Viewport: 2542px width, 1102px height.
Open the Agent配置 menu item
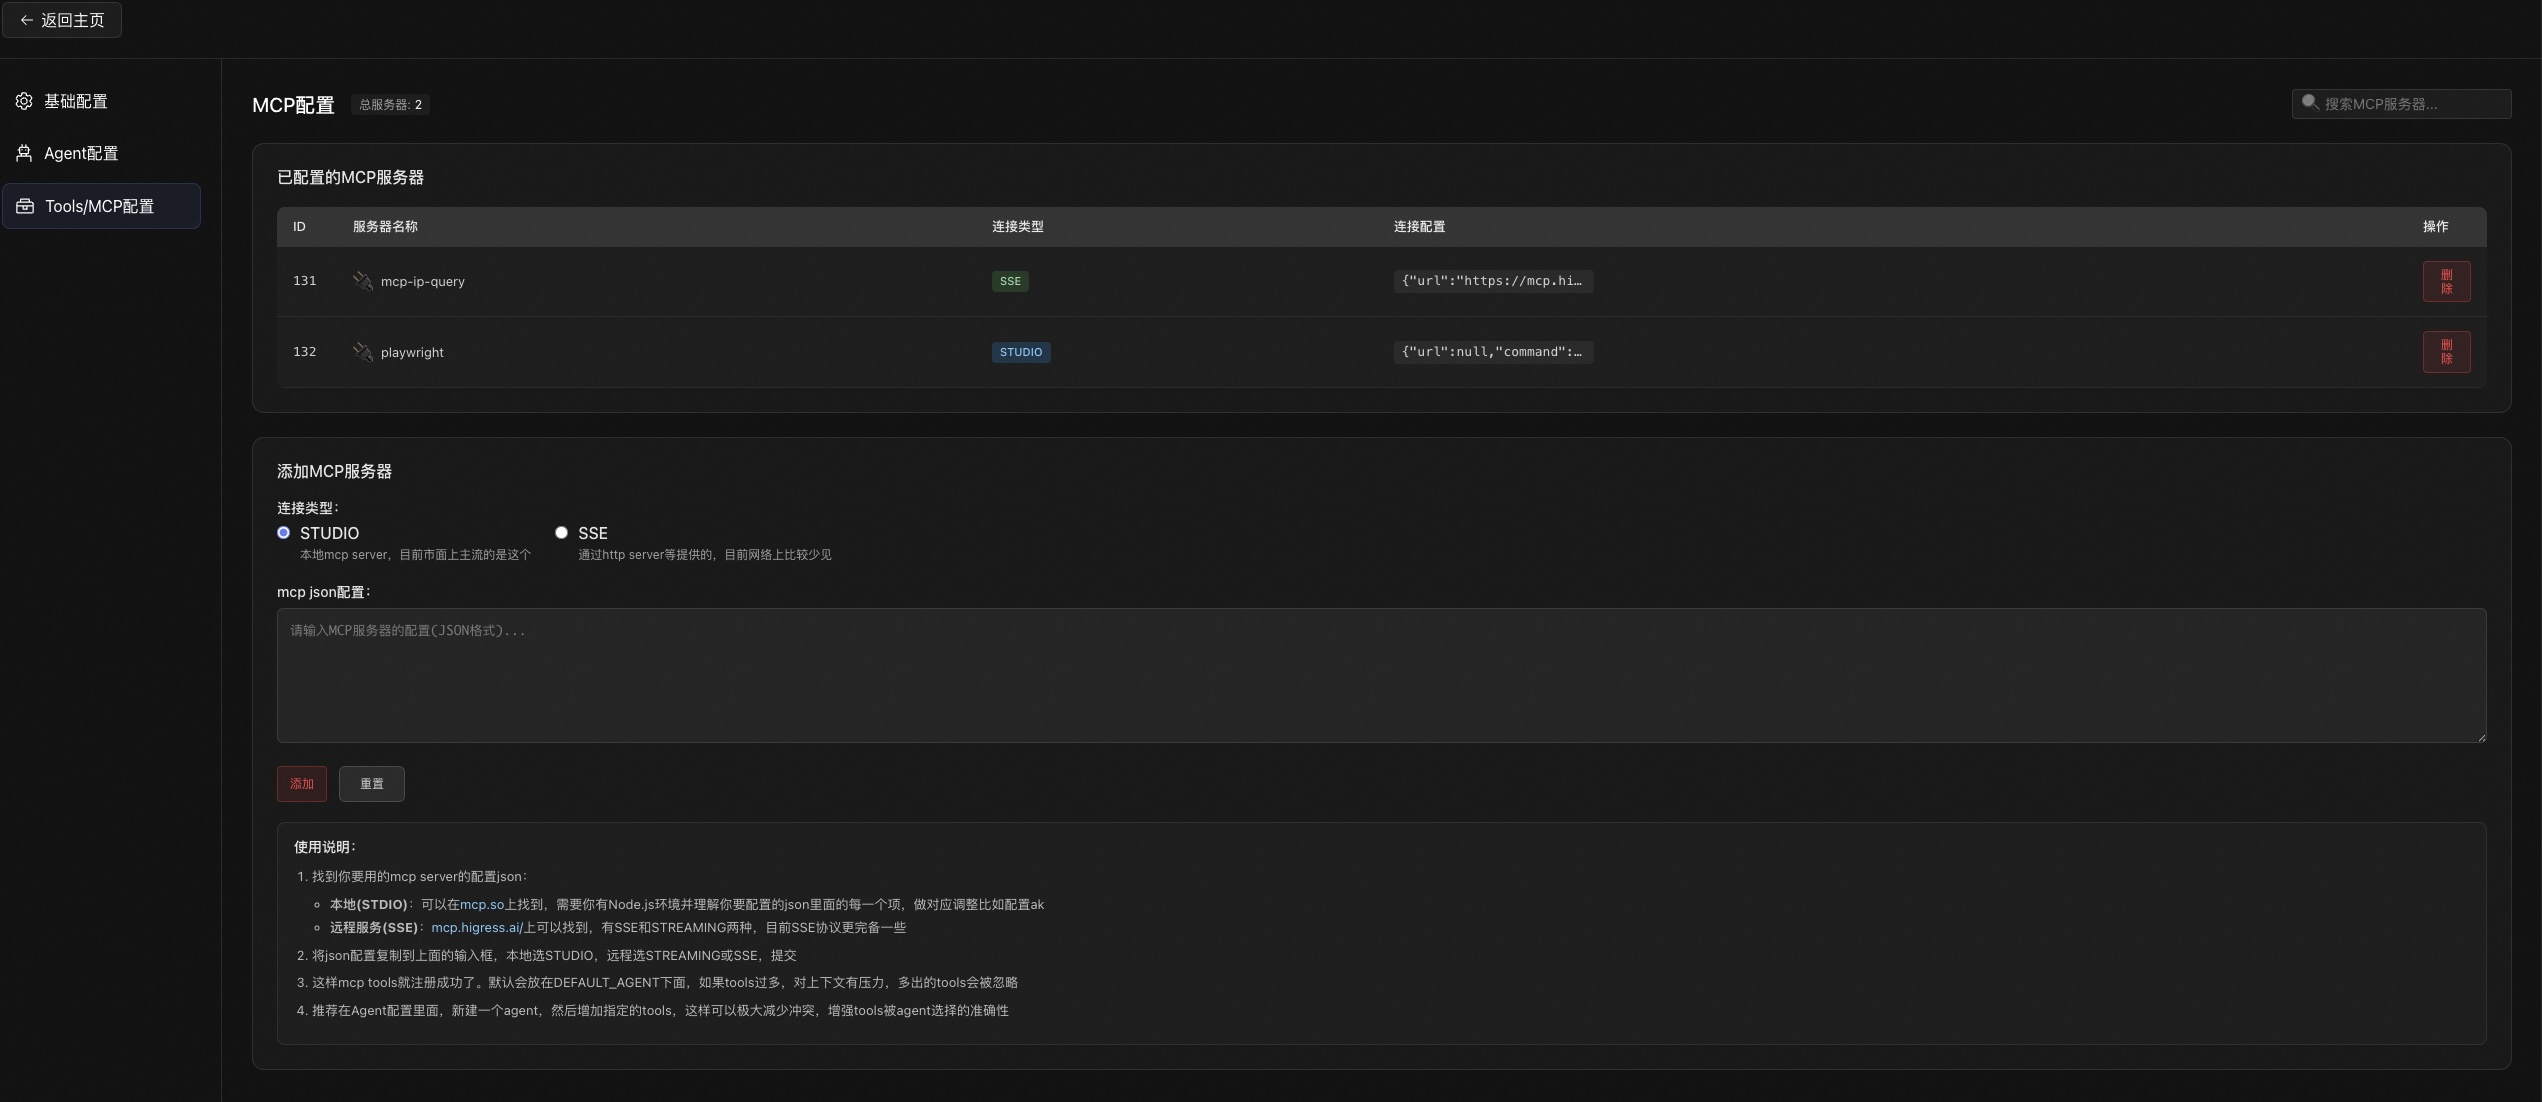81,153
